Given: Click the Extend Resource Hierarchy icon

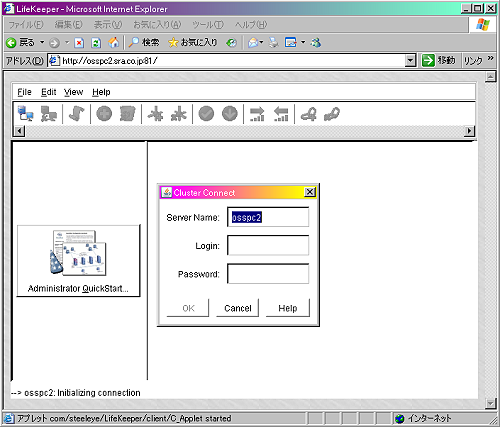Looking at the screenshot, I should click(x=257, y=114).
